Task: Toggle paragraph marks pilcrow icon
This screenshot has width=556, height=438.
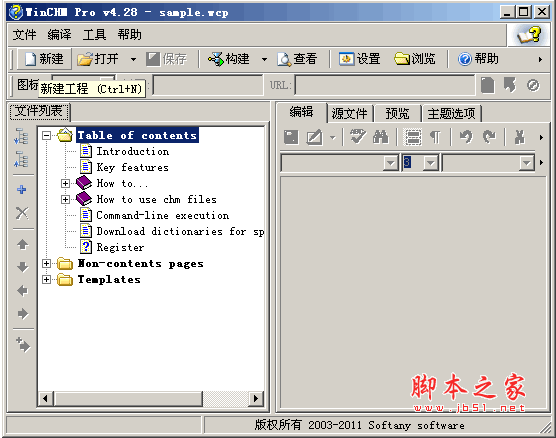Action: (x=435, y=137)
